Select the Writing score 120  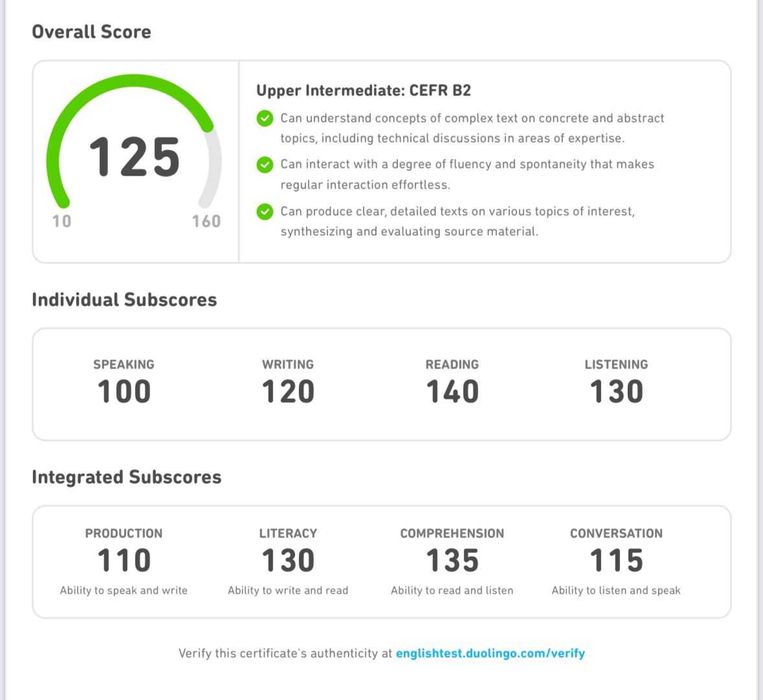tap(288, 392)
